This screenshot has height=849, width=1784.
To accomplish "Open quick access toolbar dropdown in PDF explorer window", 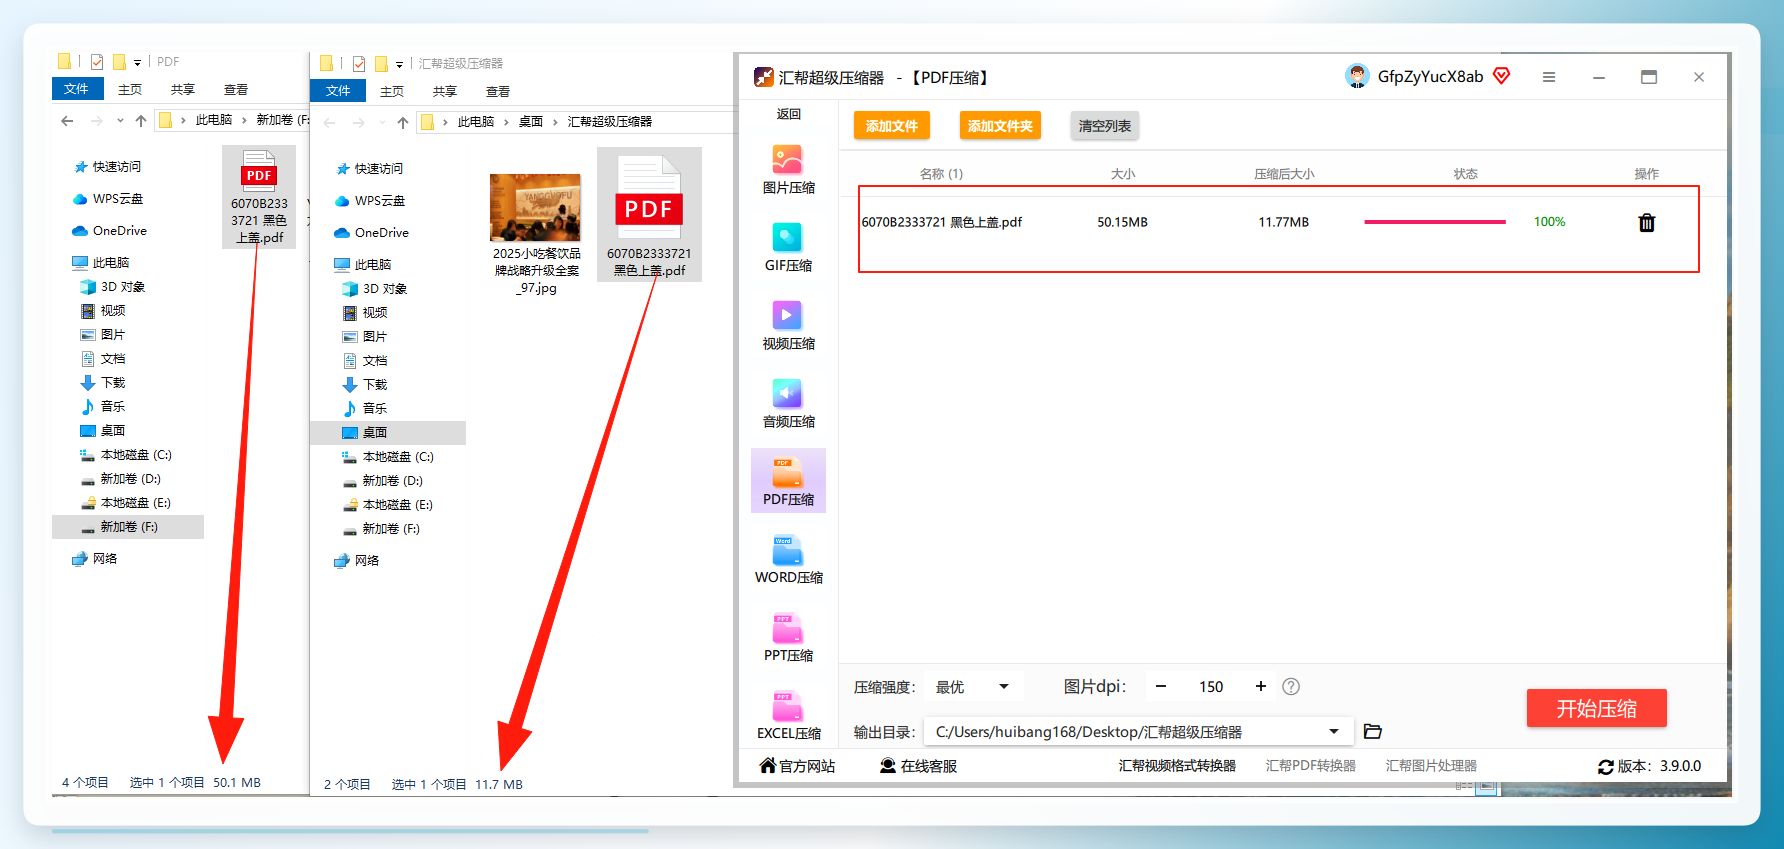I will click(x=137, y=62).
